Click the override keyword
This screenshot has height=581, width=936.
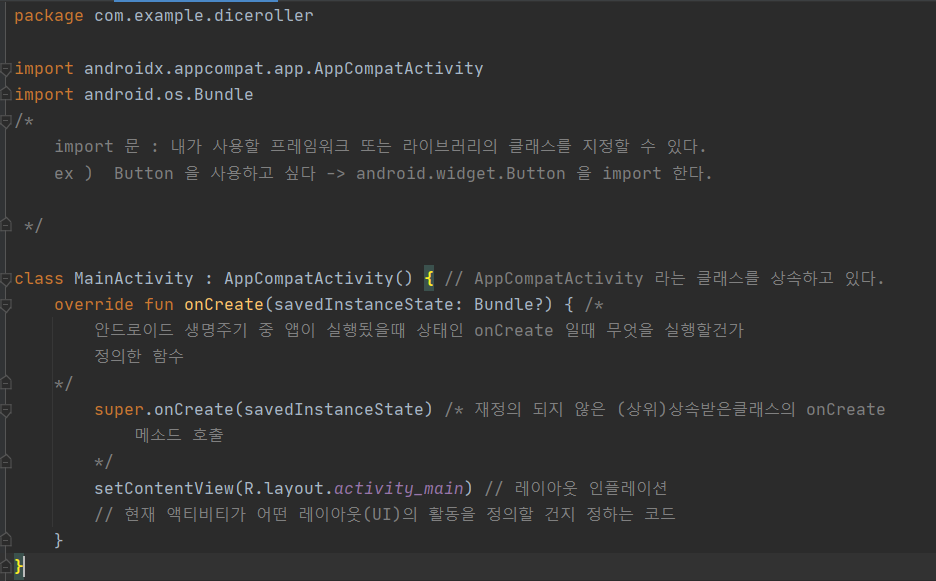[x=94, y=305]
